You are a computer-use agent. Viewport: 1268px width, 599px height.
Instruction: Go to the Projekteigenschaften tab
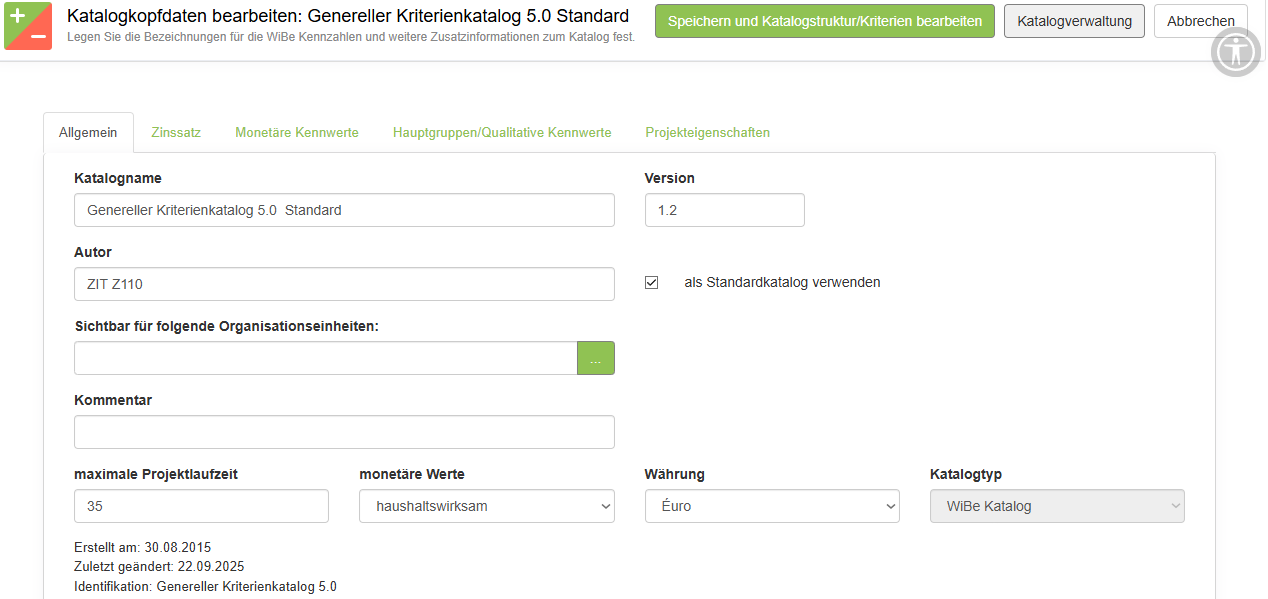(x=708, y=133)
